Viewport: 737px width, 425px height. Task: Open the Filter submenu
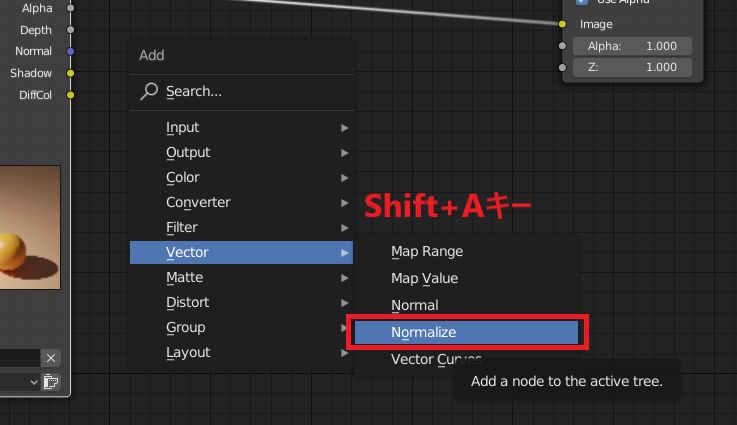[x=241, y=228]
